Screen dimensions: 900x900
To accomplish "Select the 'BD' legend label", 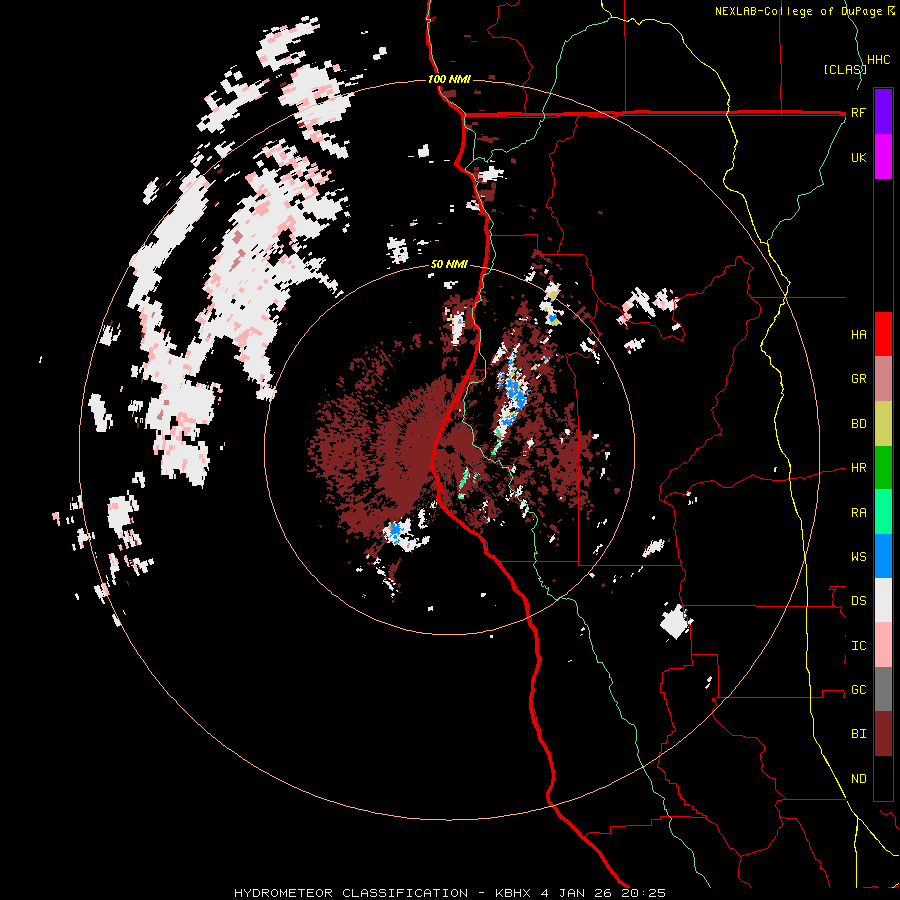I will click(x=858, y=424).
